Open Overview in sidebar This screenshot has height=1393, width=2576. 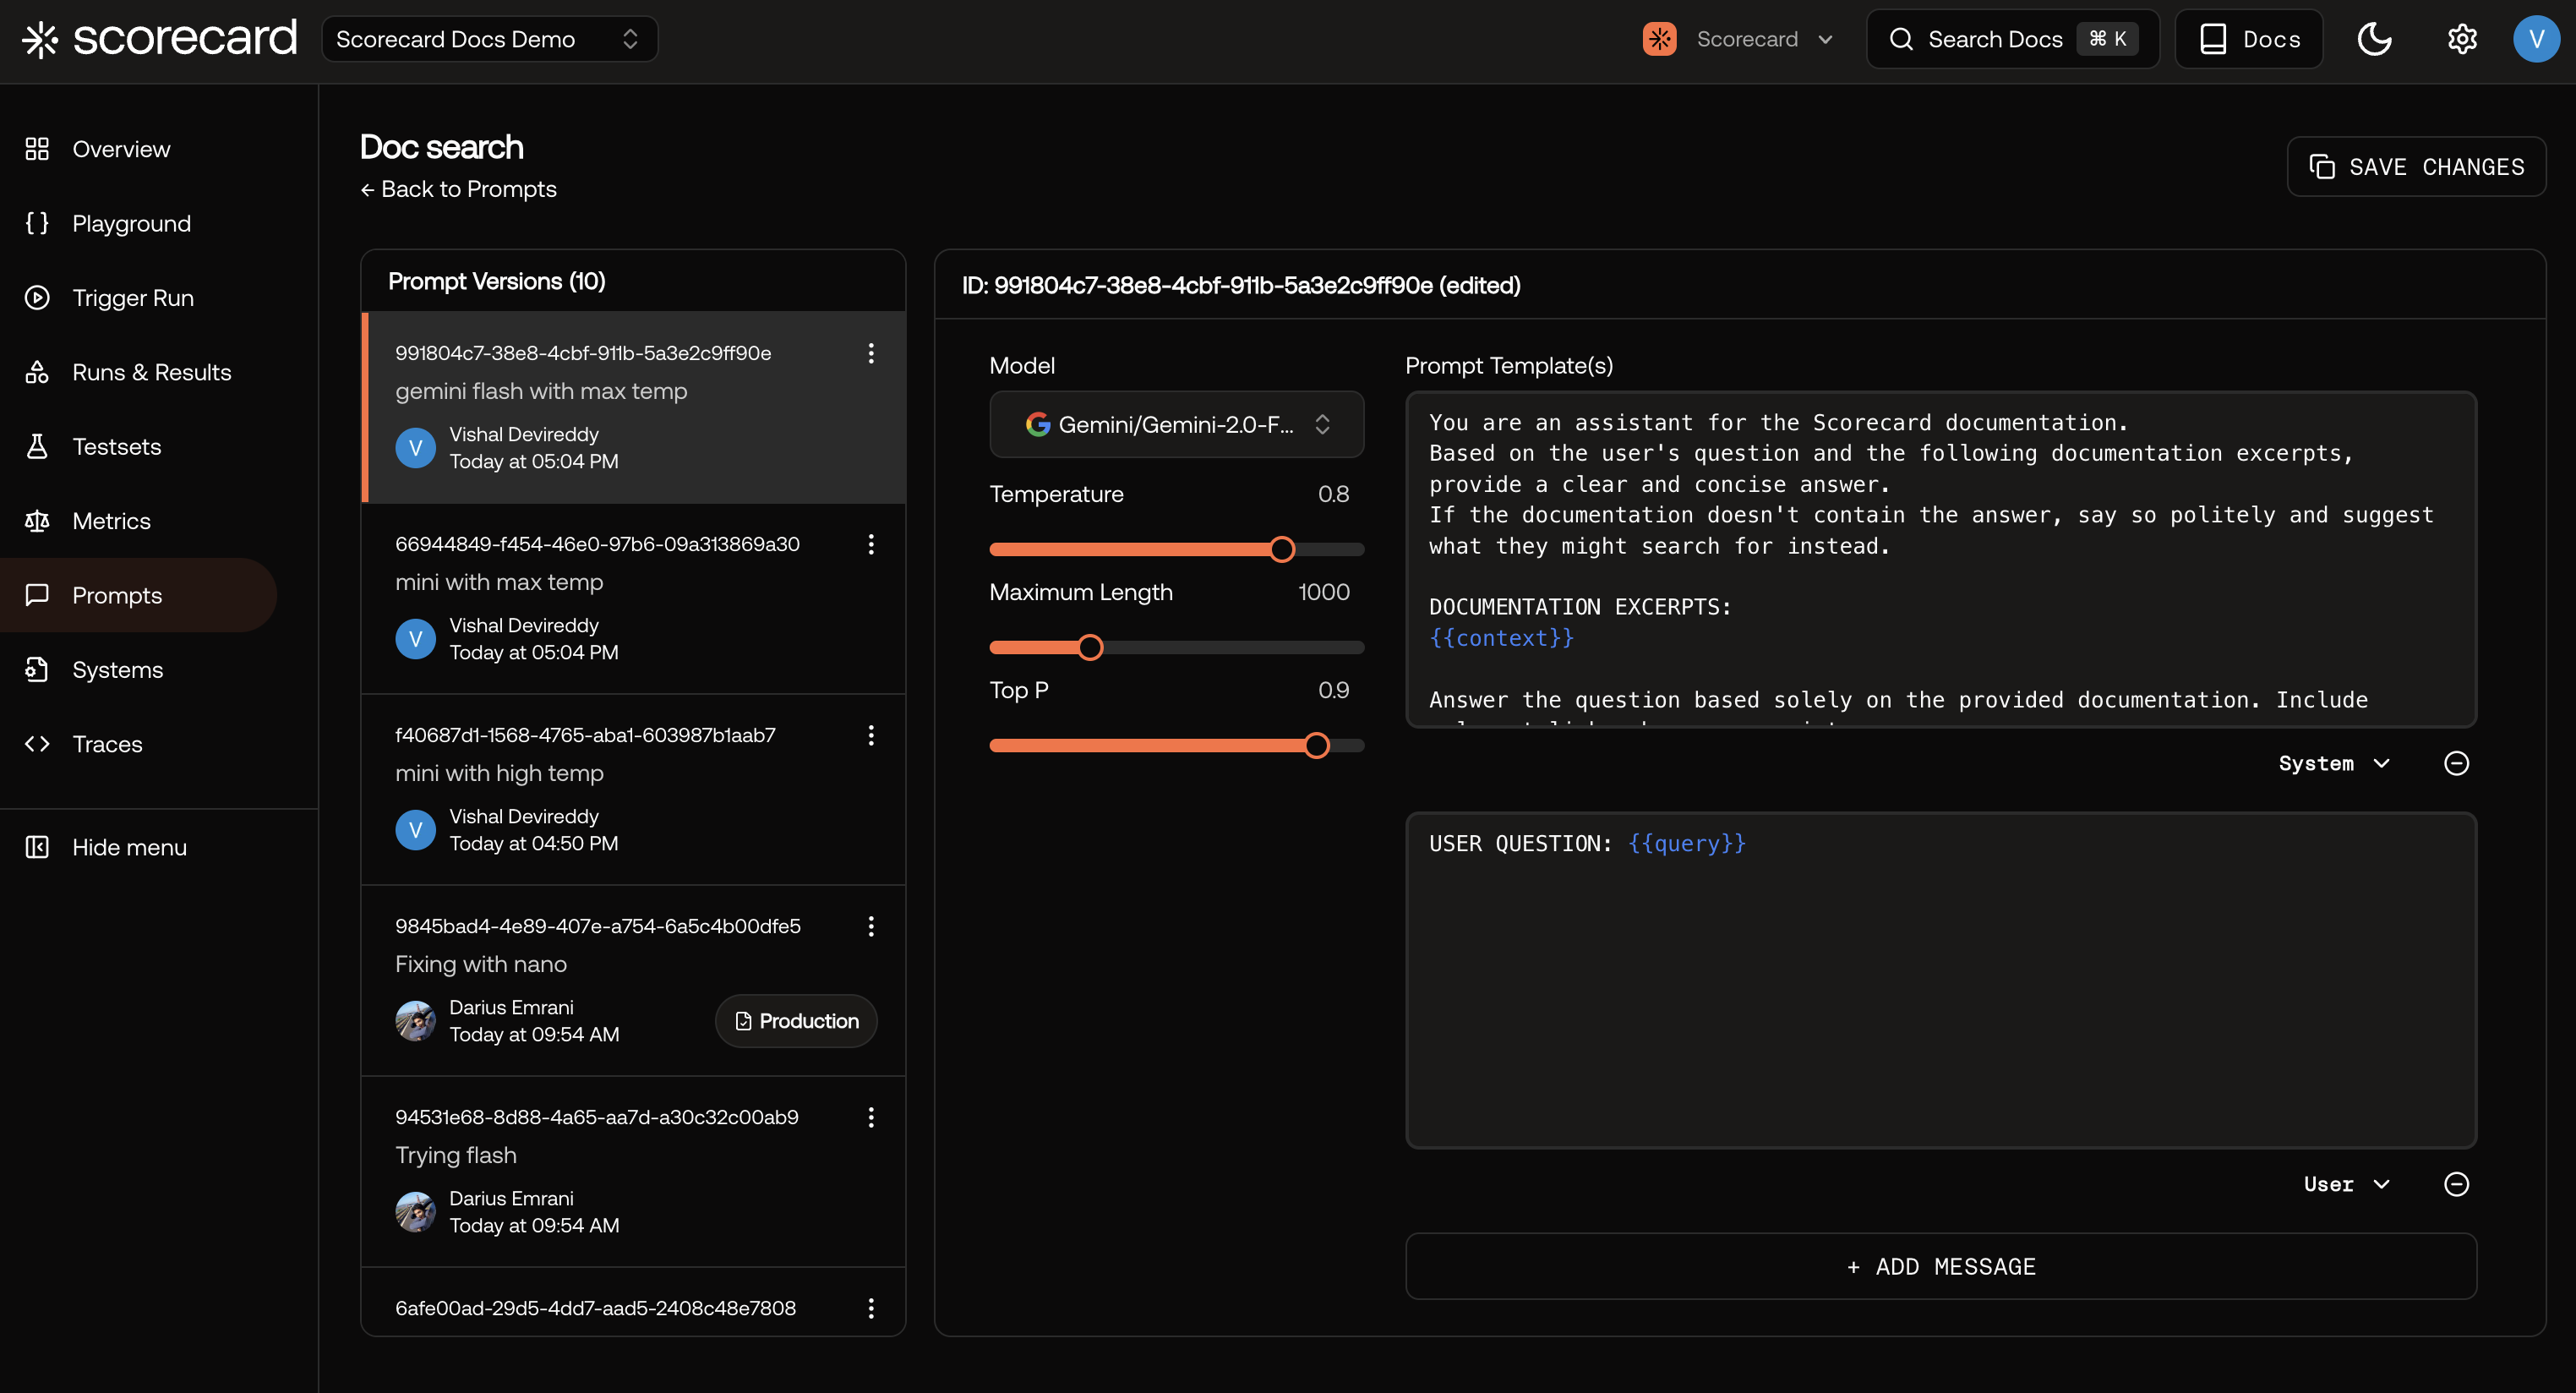pos(121,149)
